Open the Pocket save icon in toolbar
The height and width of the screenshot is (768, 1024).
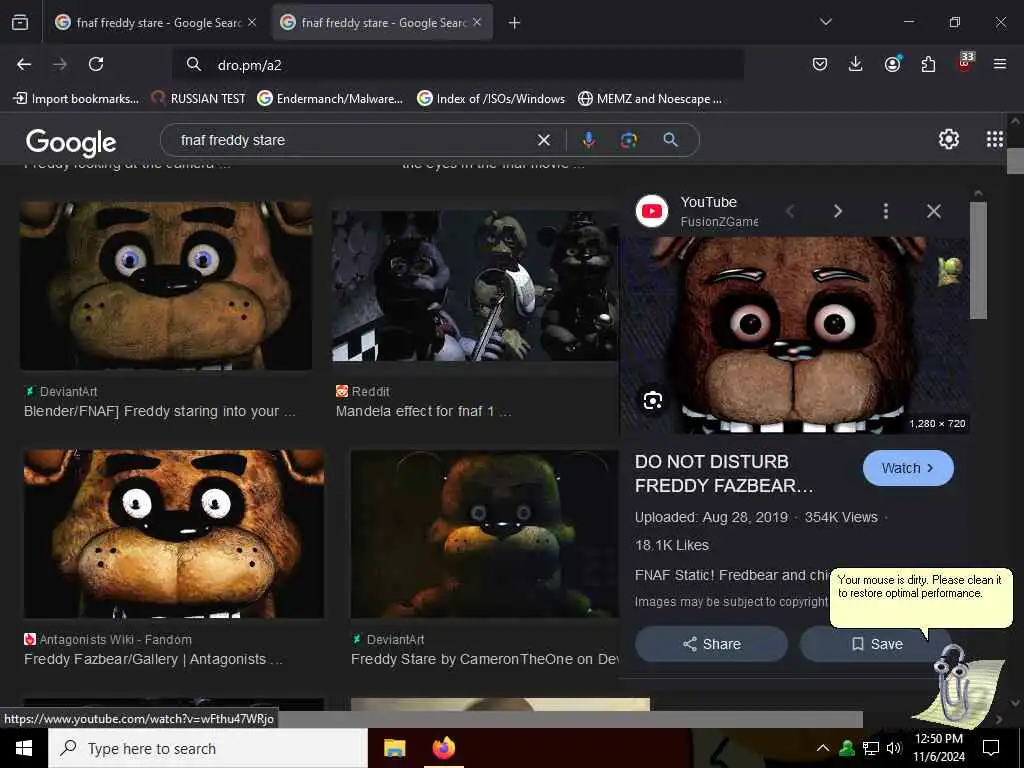point(820,64)
